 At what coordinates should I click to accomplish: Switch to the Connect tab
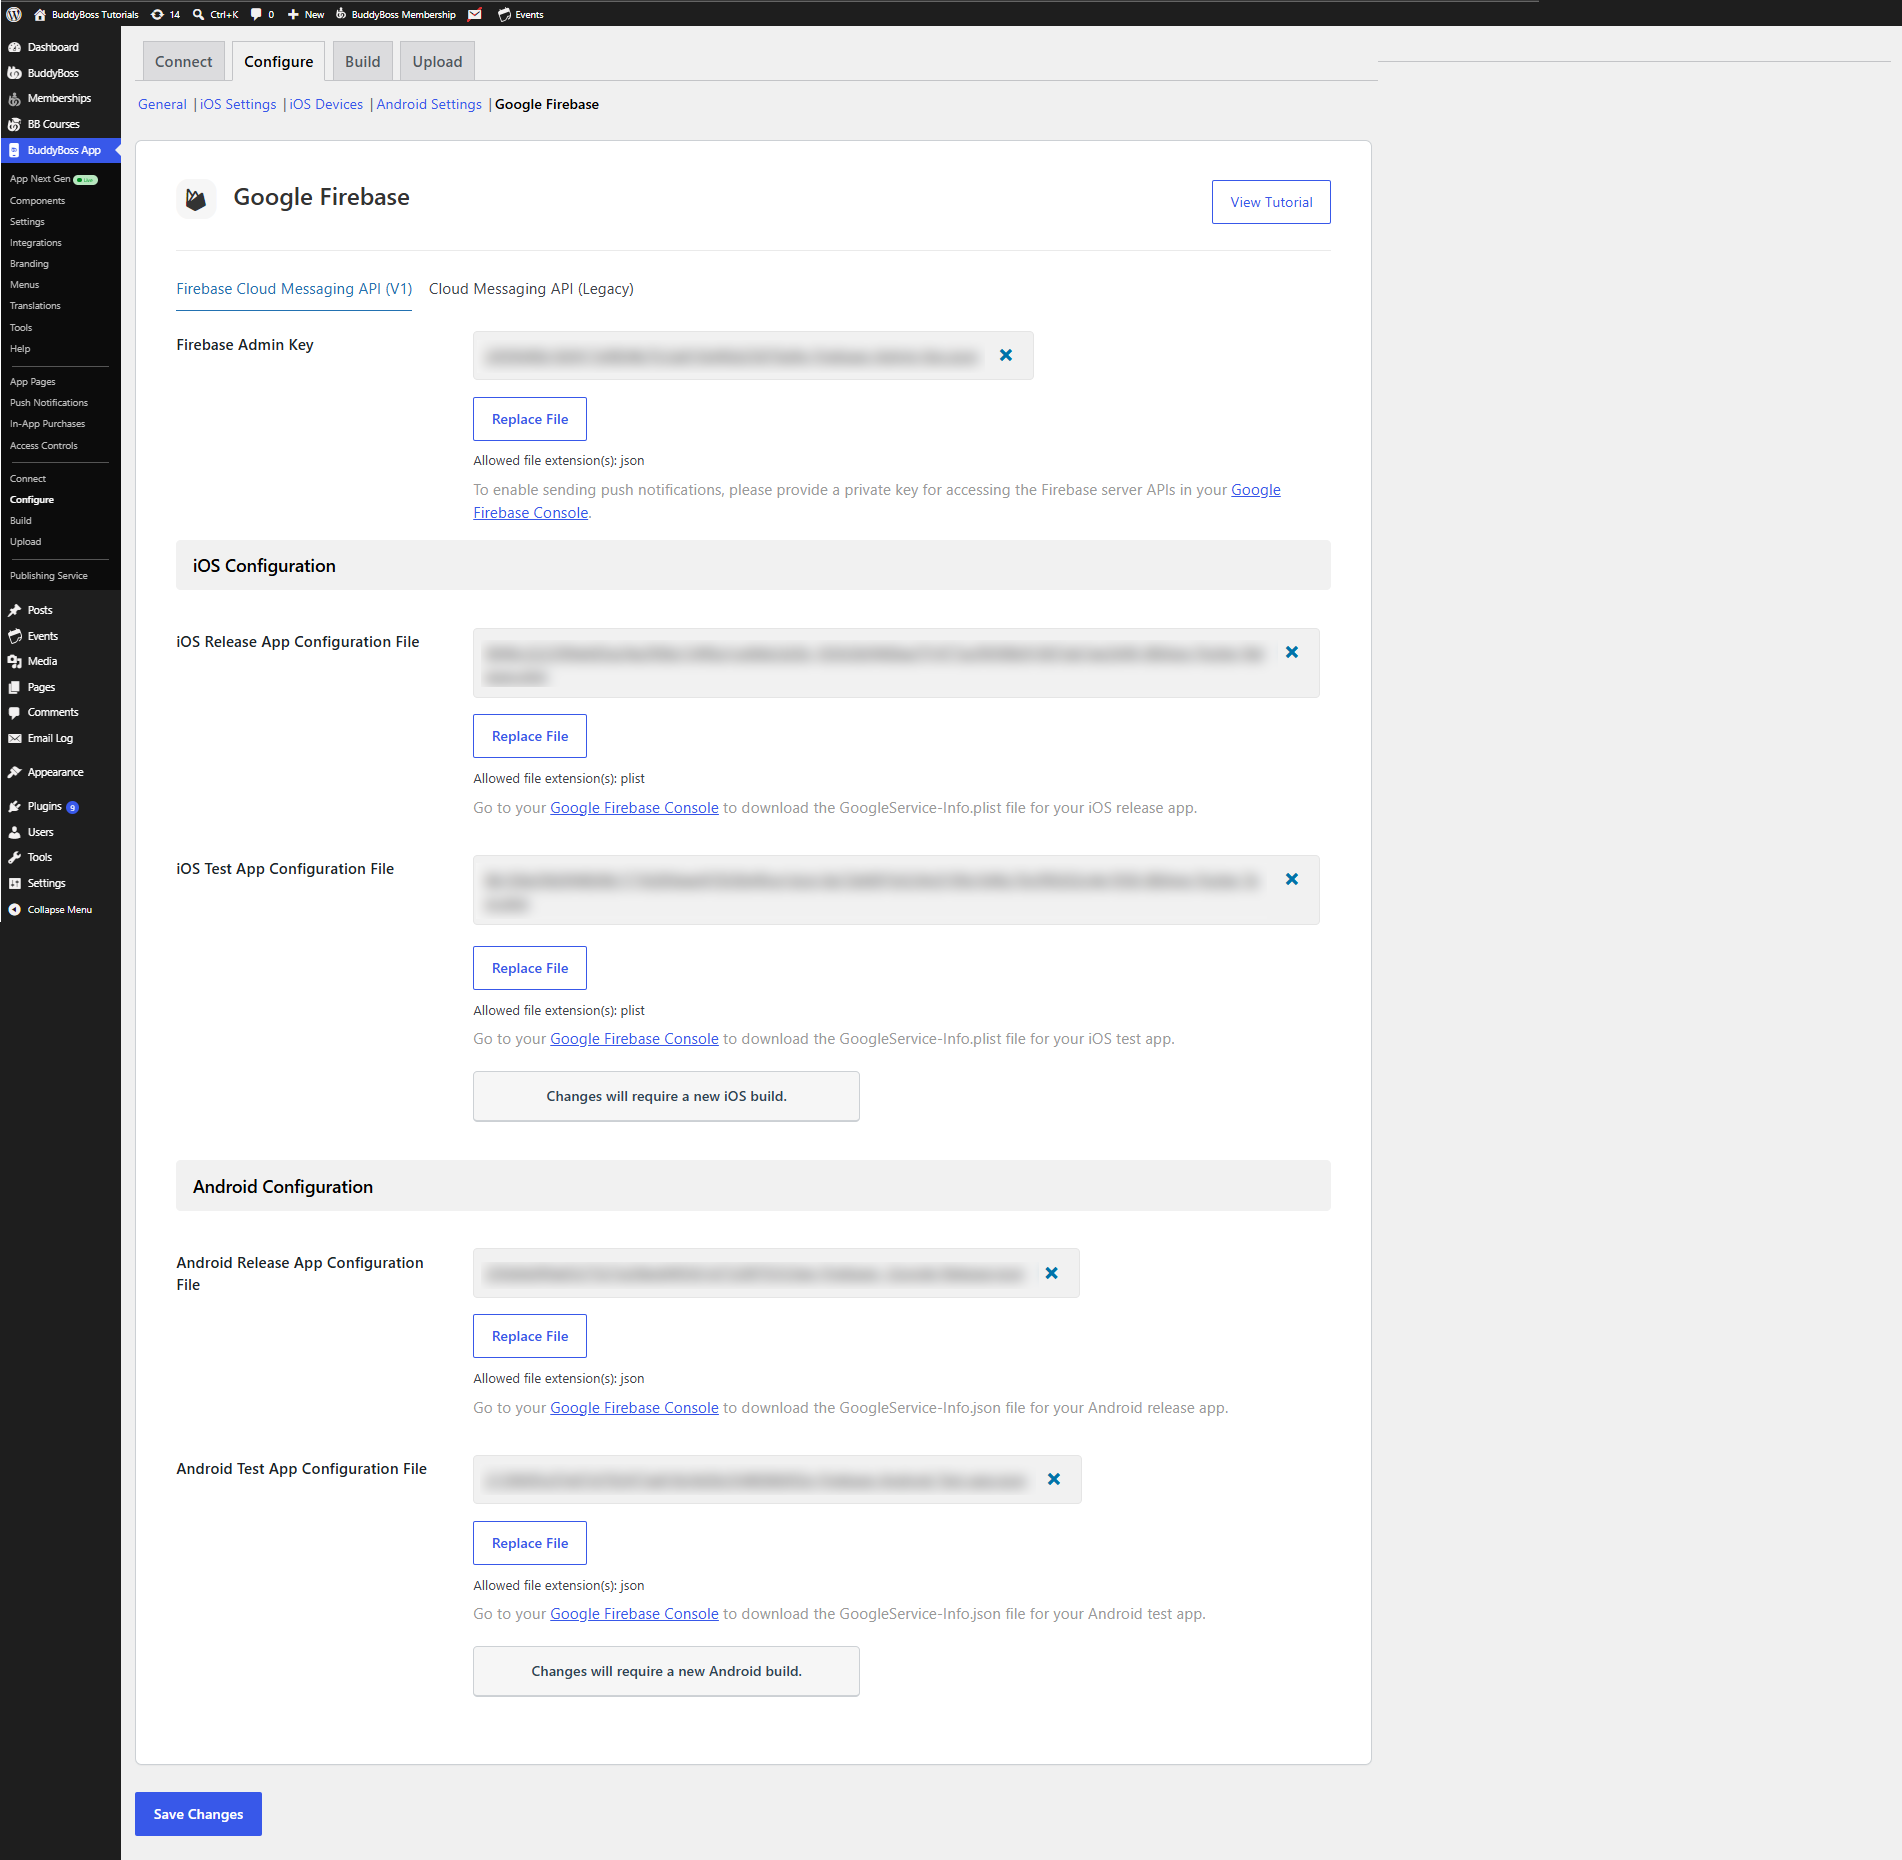[x=184, y=61]
